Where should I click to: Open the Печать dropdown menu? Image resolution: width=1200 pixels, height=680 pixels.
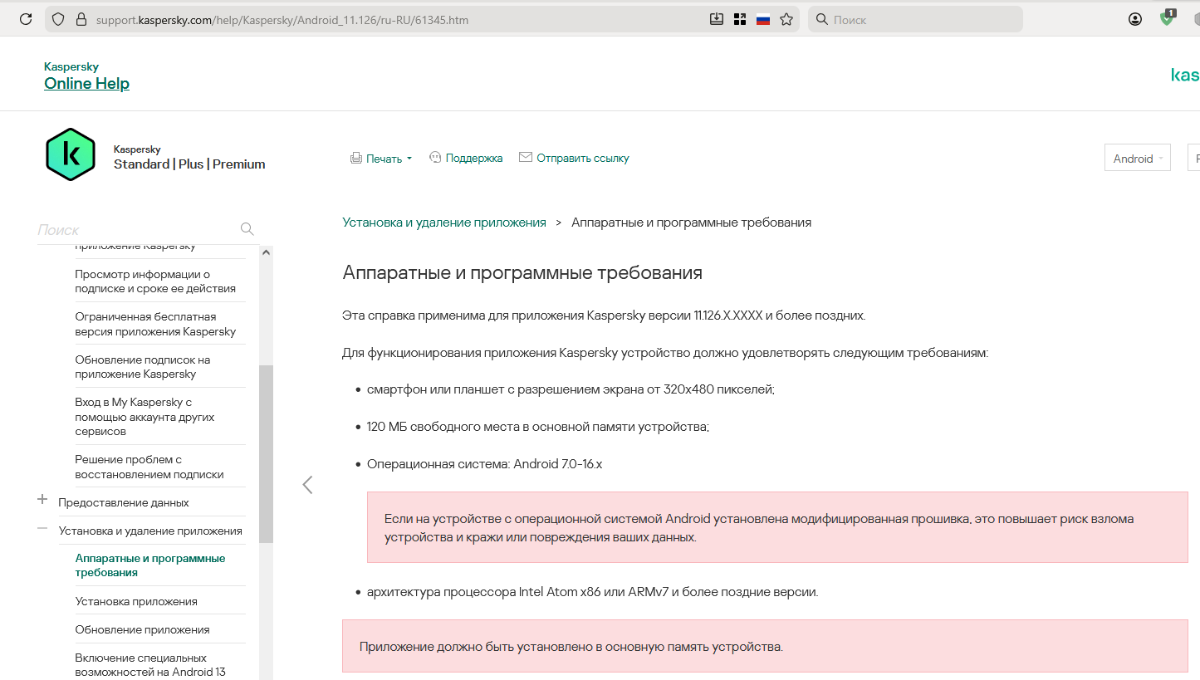click(388, 158)
